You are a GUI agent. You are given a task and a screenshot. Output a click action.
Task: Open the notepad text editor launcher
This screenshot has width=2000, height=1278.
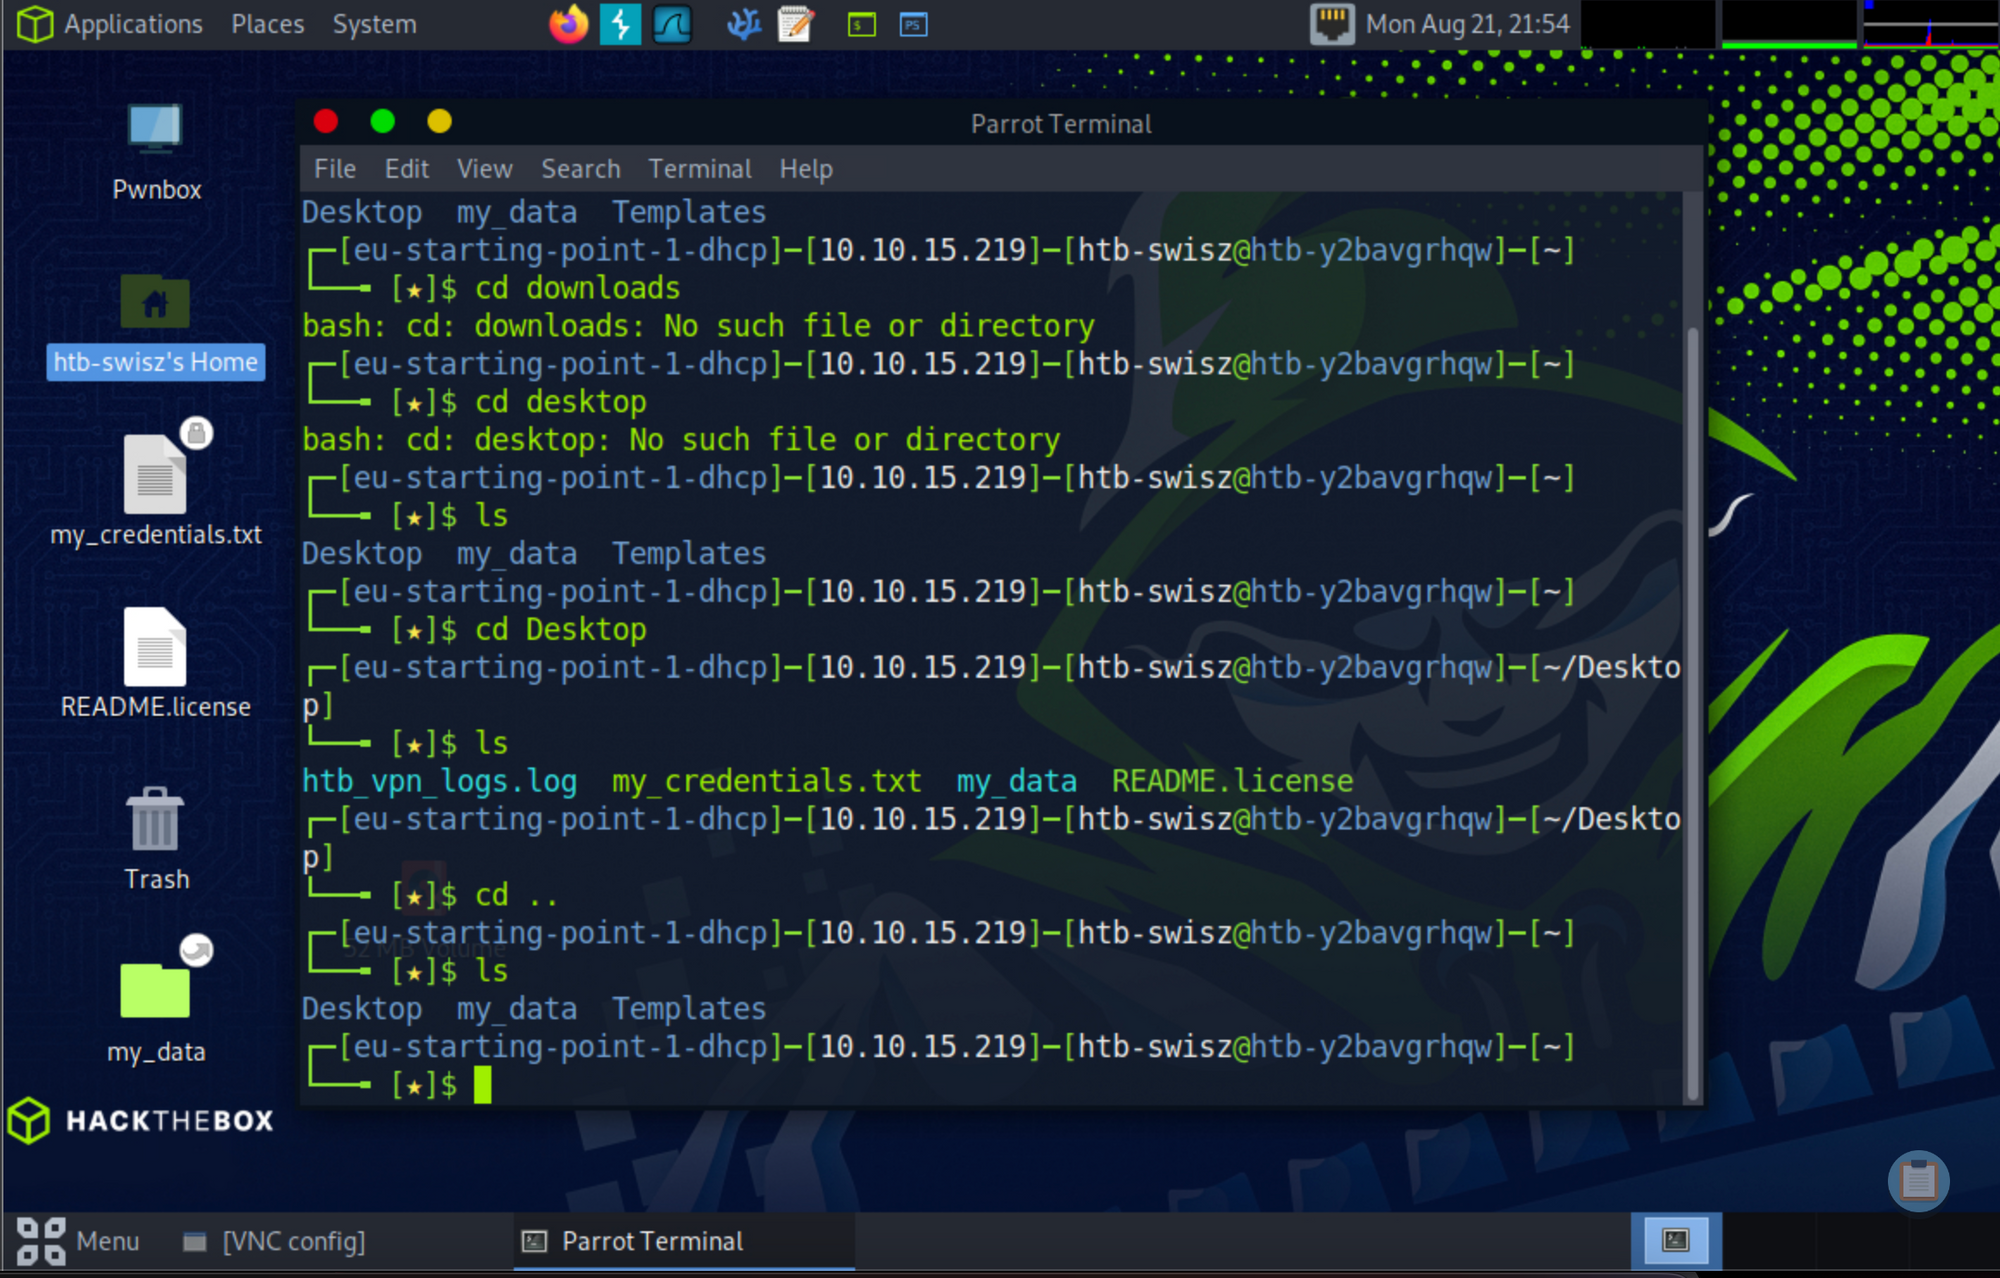coord(796,24)
